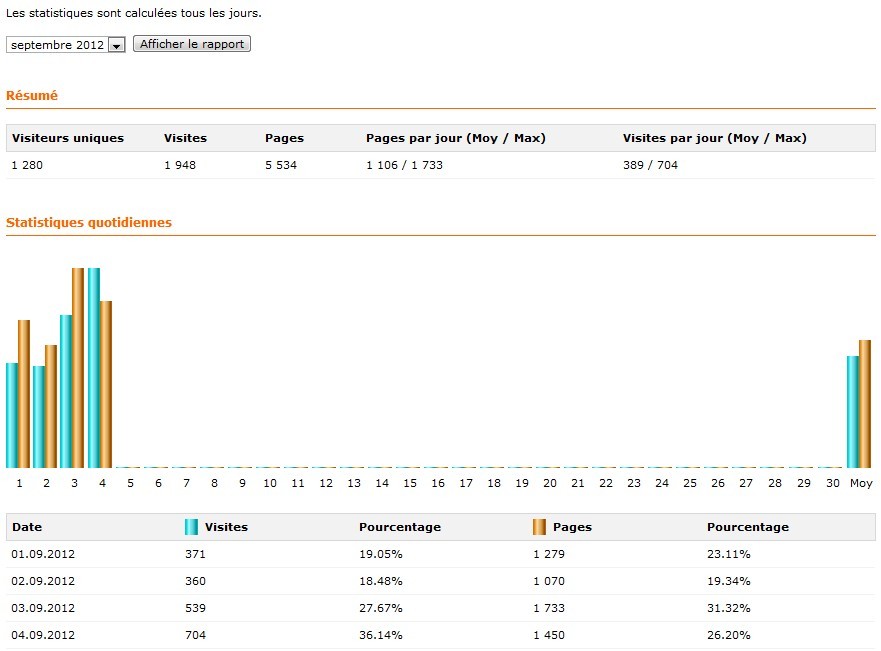This screenshot has width=881, height=651.
Task: Click the orange pages bar for day 2
Action: (x=51, y=407)
